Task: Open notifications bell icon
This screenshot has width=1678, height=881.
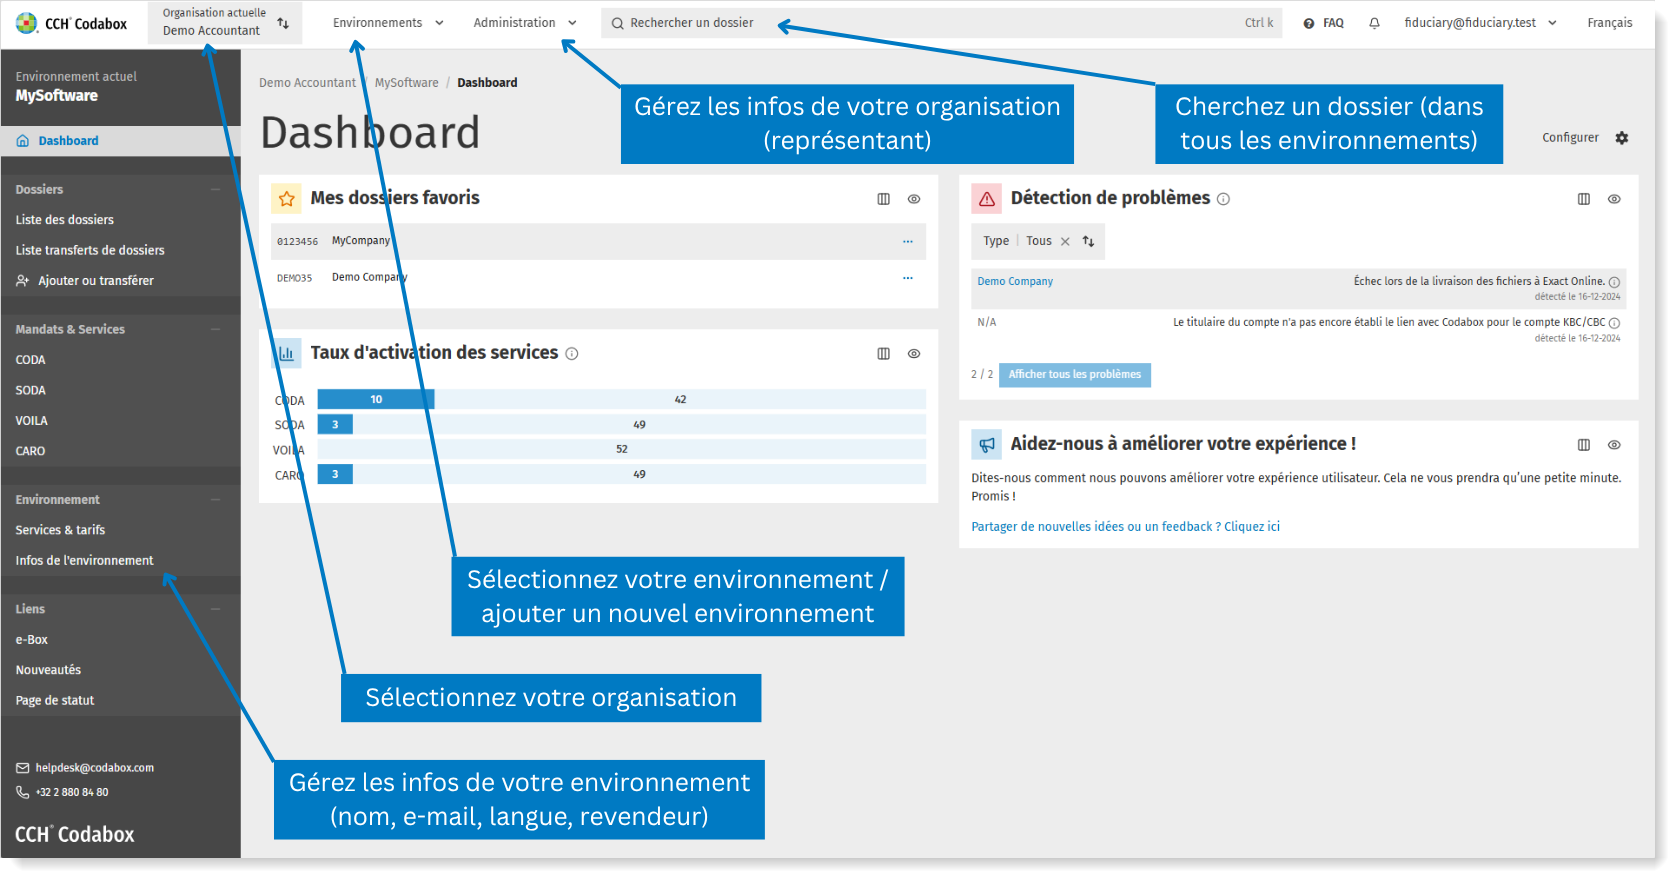Action: 1375,23
